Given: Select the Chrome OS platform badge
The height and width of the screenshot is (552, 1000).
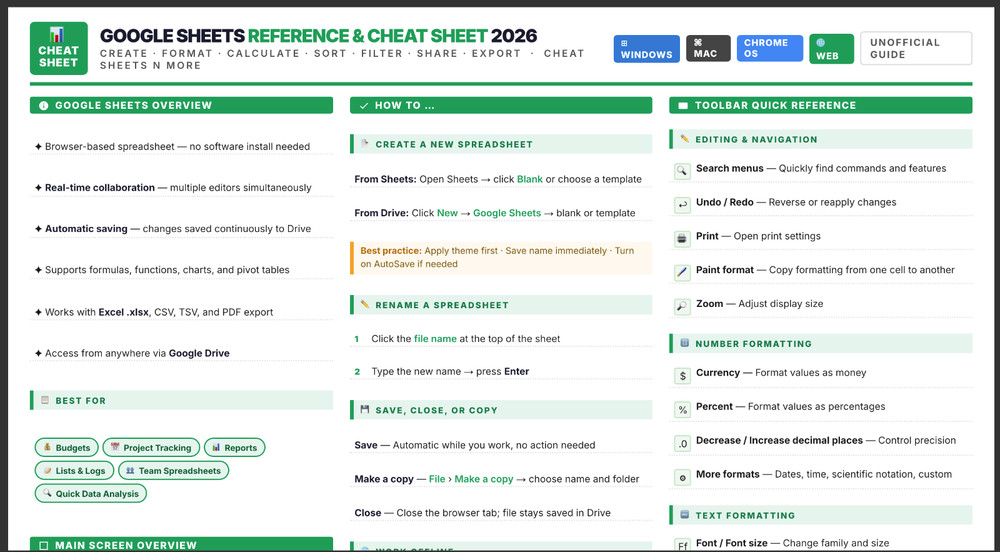Looking at the screenshot, I should coord(769,48).
